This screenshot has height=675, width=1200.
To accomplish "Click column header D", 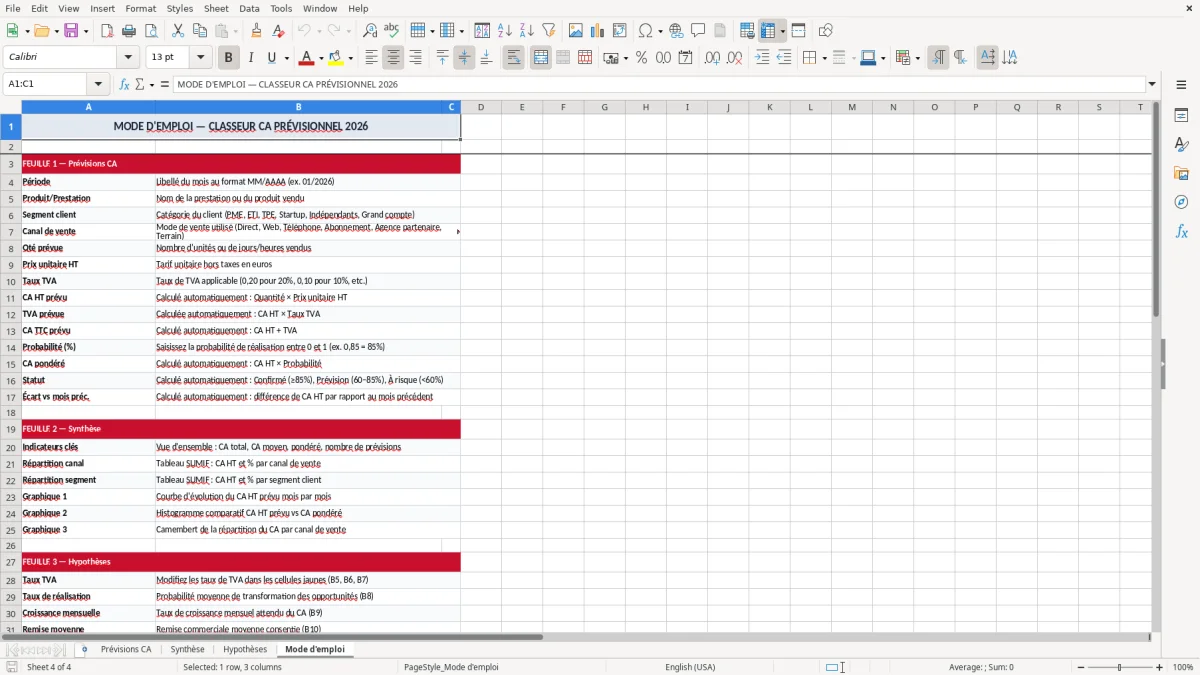I will point(481,107).
